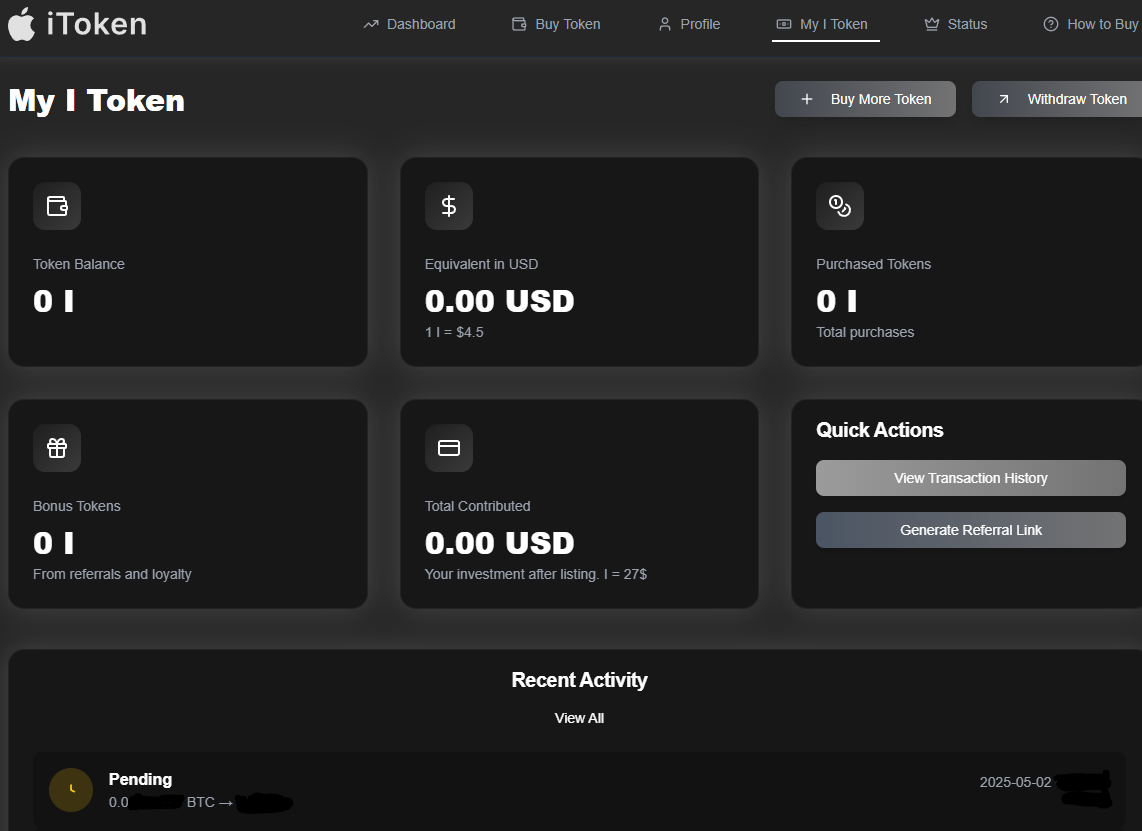
Task: Open the Status page
Action: coord(956,24)
